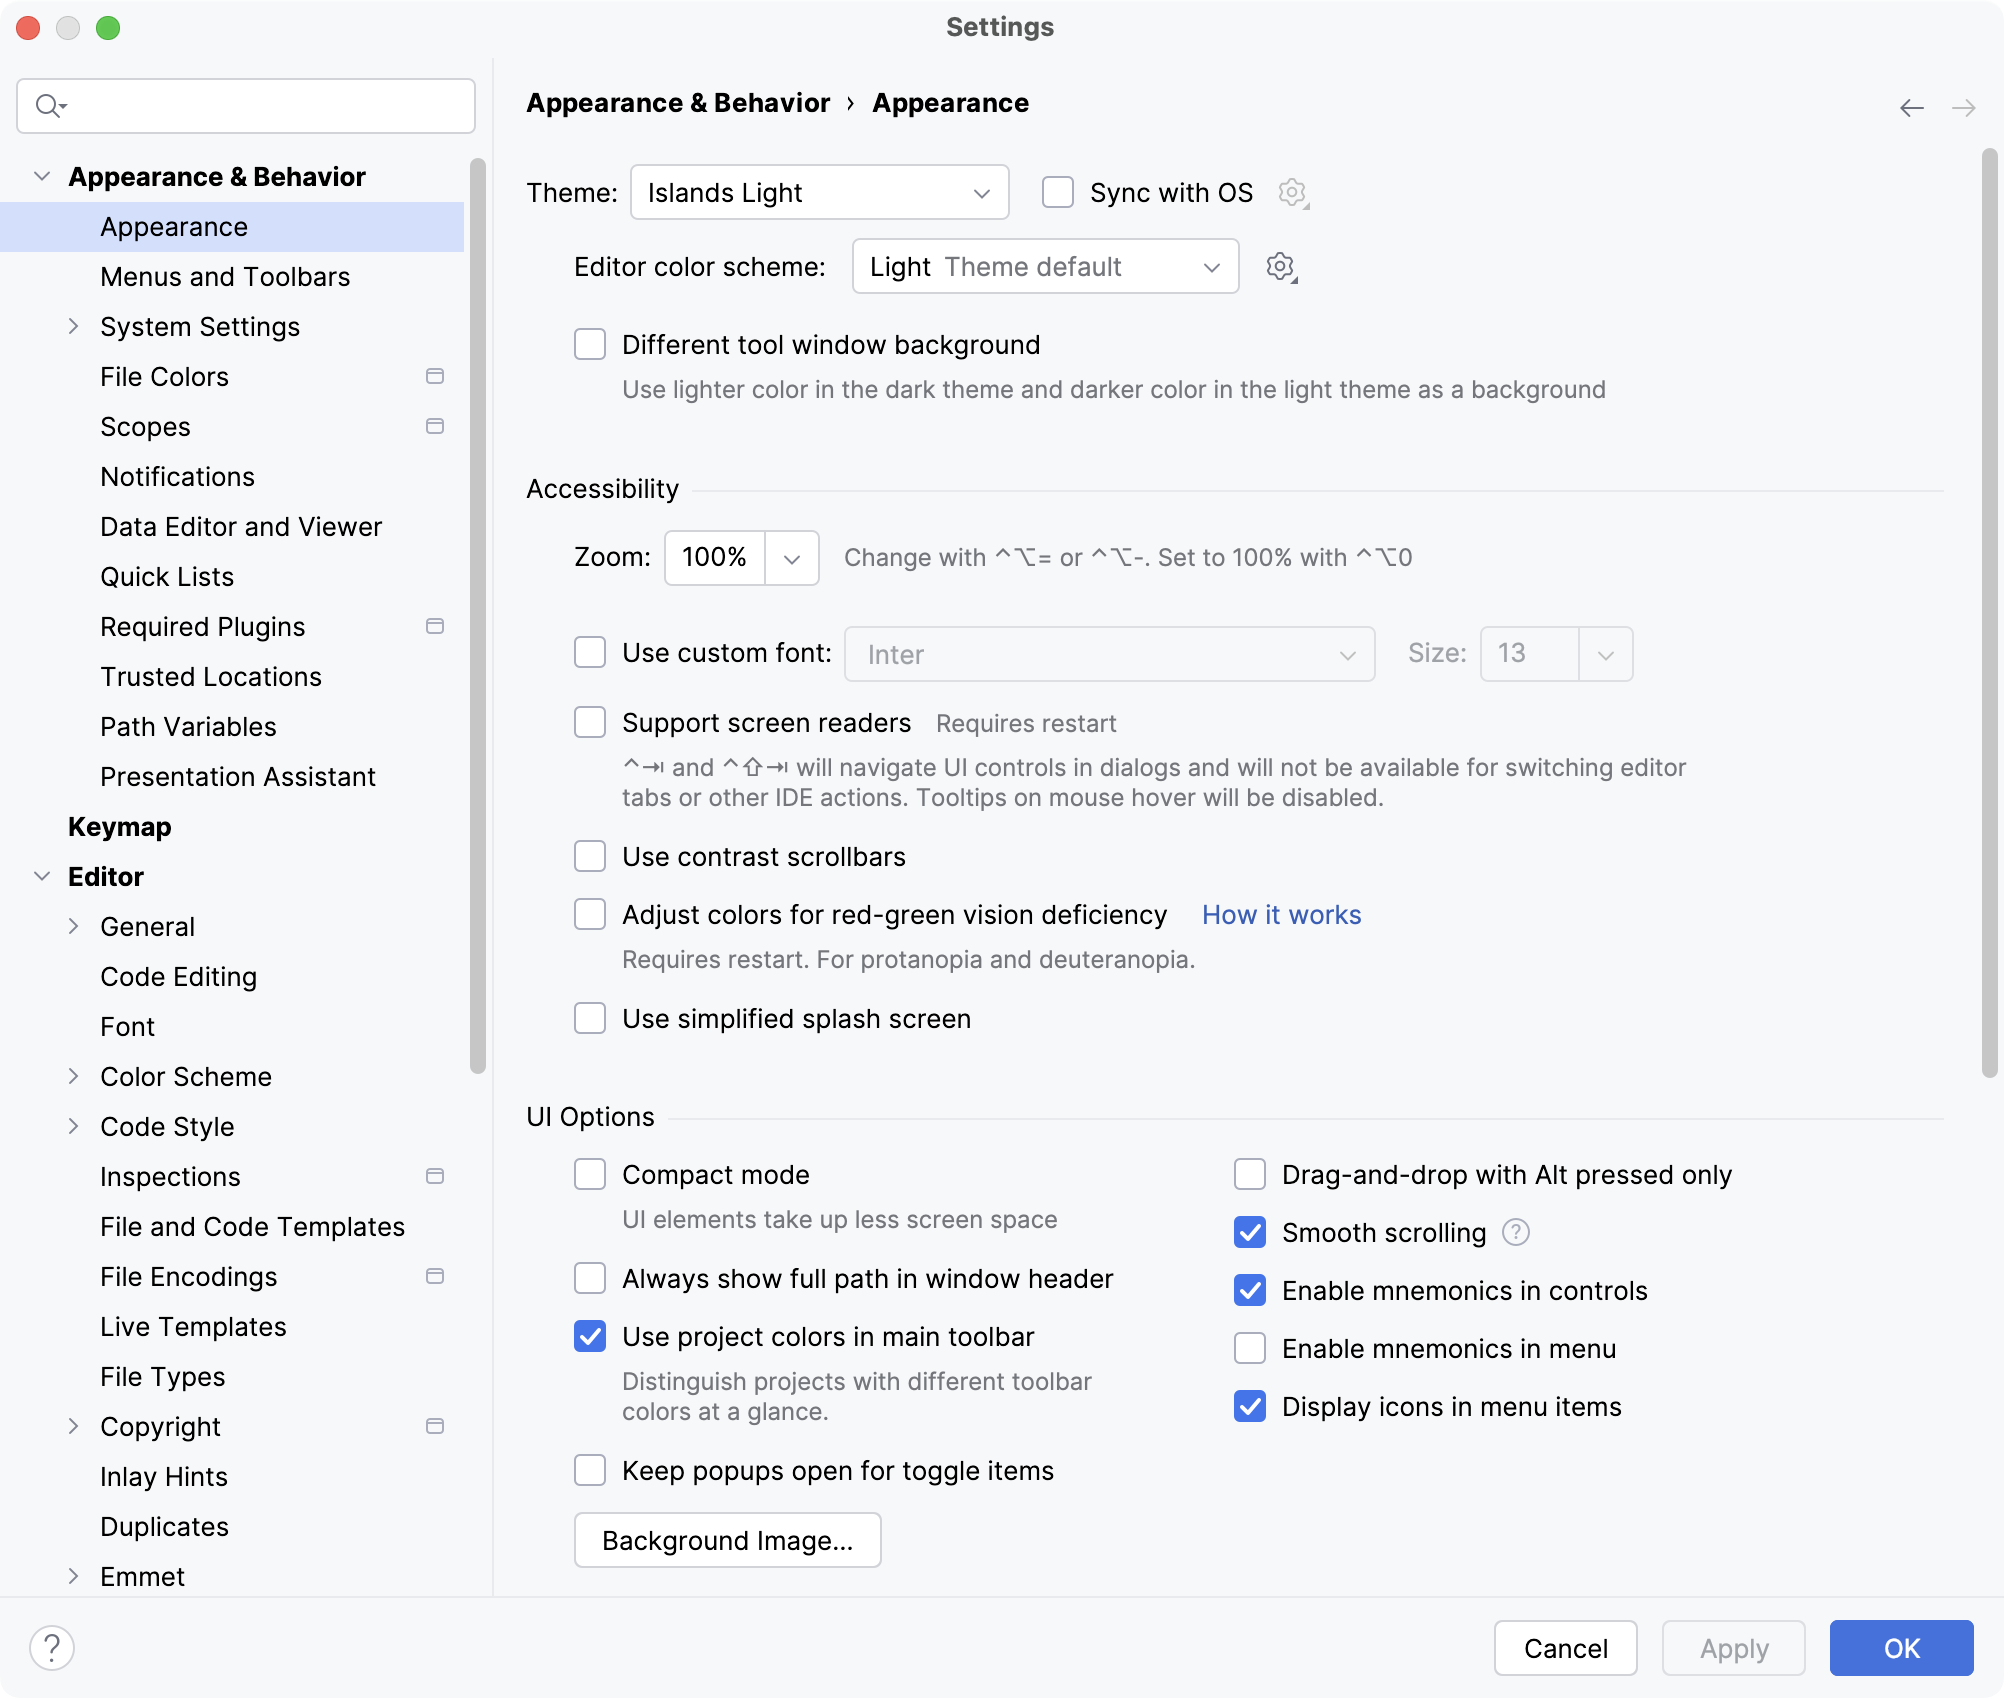The width and height of the screenshot is (2004, 1698).
Task: Open Appearance & Behavior from the breadcrumb
Action: (x=678, y=102)
